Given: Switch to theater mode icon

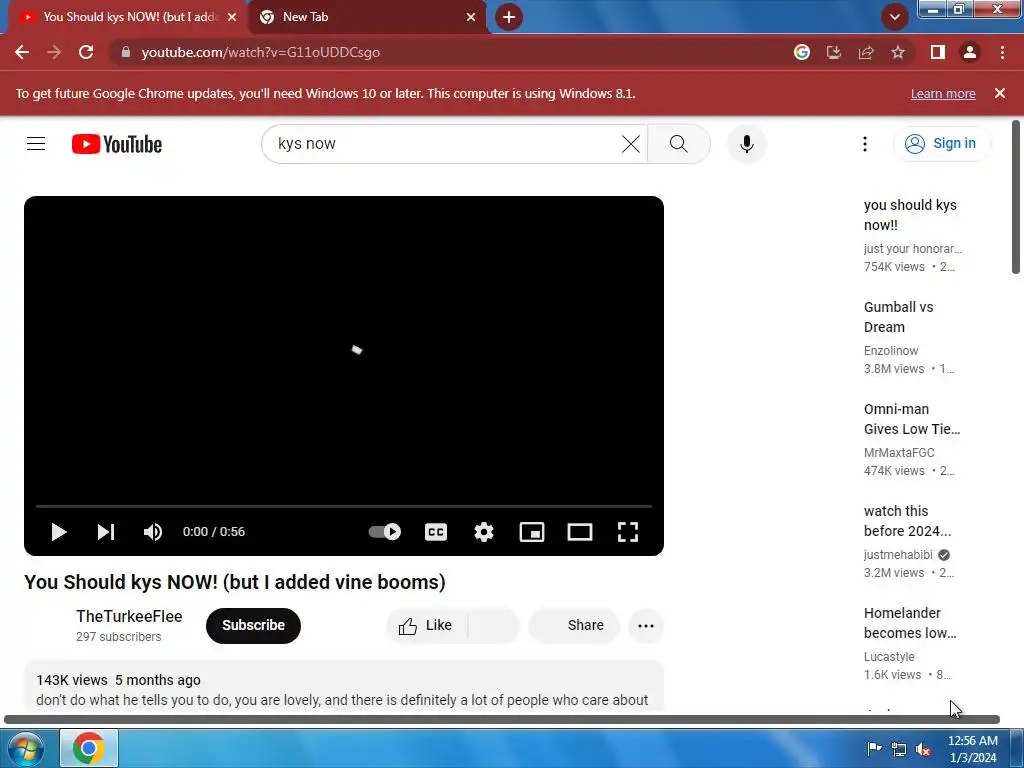Looking at the screenshot, I should coord(580,532).
